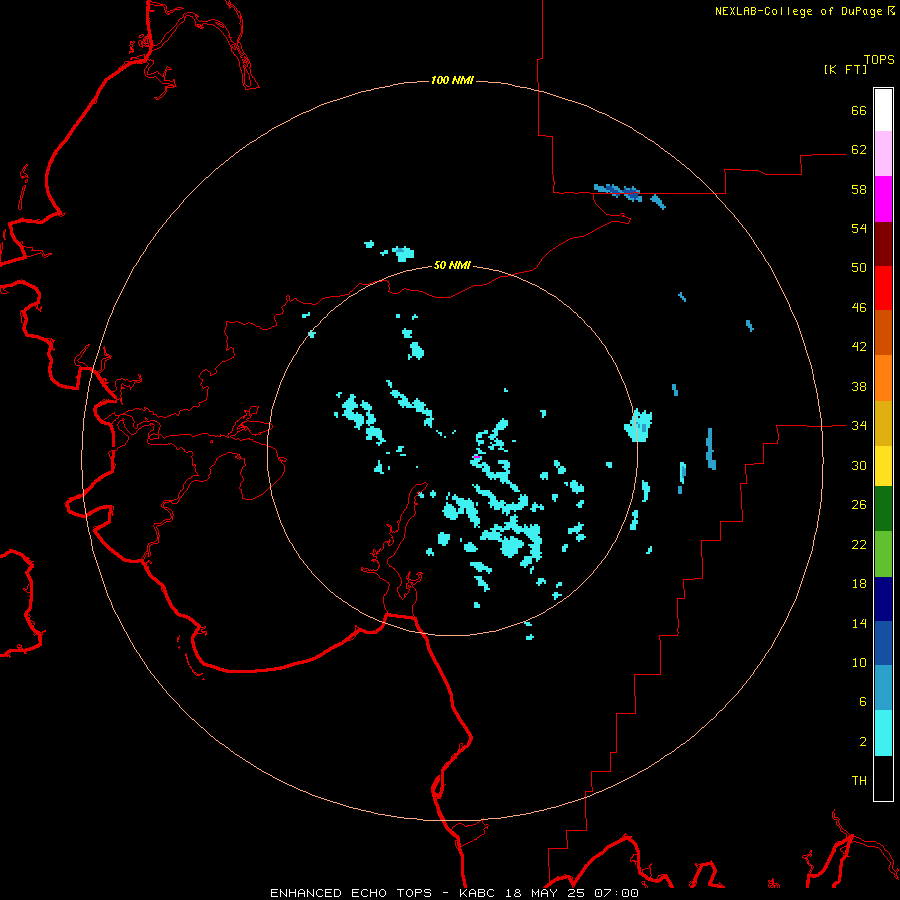Click the 34 legend value
Image resolution: width=900 pixels, height=900 pixels.
[859, 426]
